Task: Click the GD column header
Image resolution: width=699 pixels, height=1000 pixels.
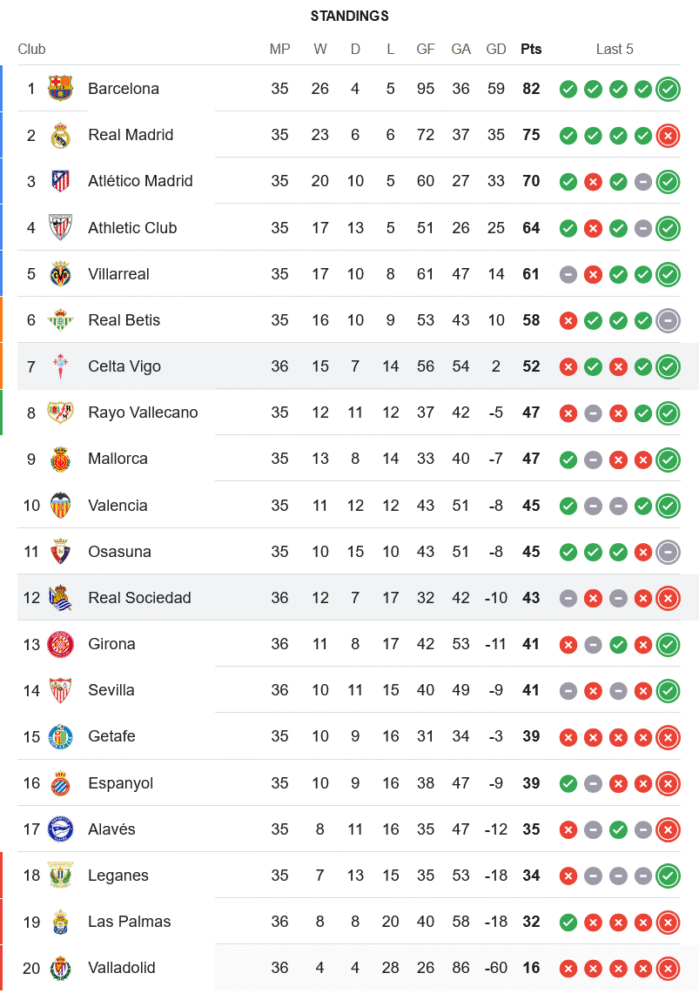Action: [x=496, y=49]
